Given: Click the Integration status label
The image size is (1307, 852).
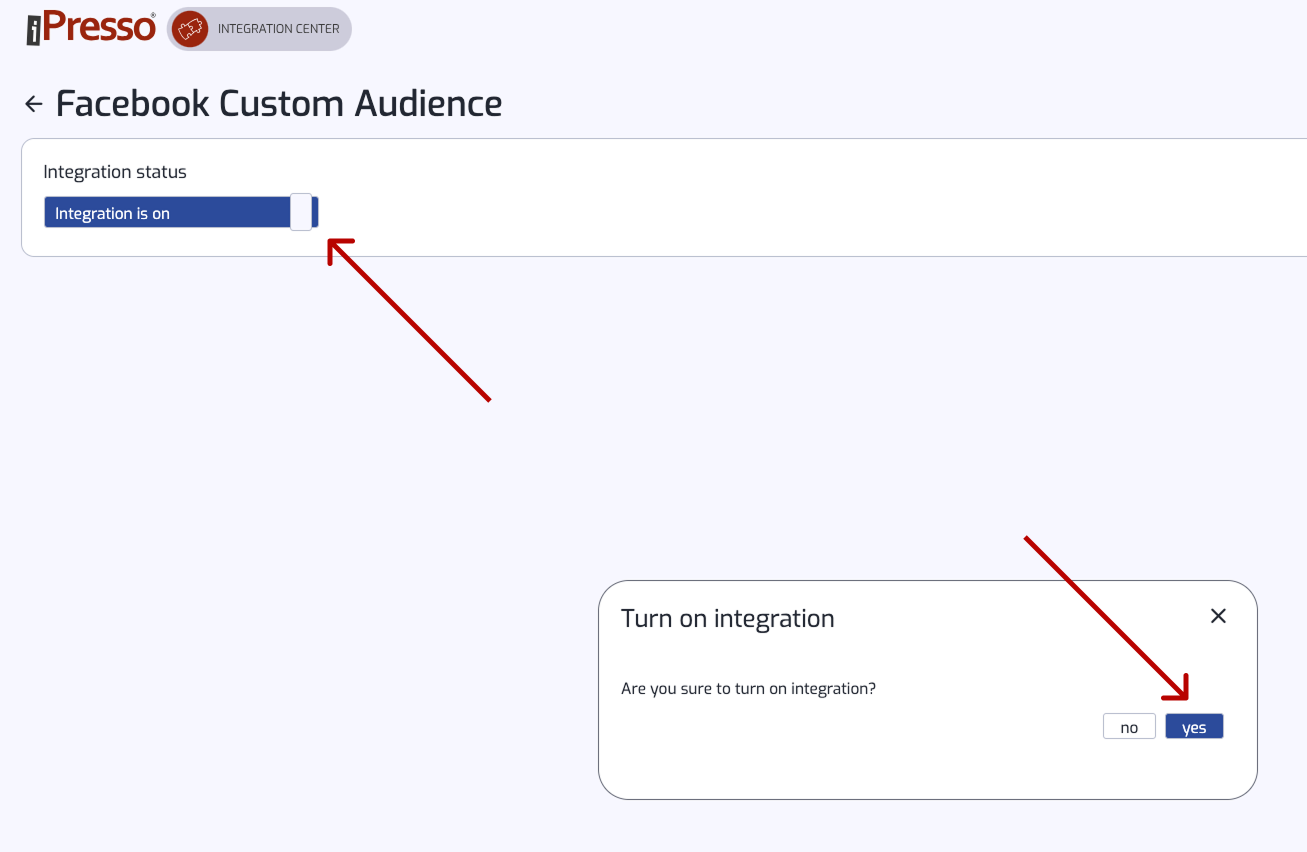Looking at the screenshot, I should click(x=115, y=172).
